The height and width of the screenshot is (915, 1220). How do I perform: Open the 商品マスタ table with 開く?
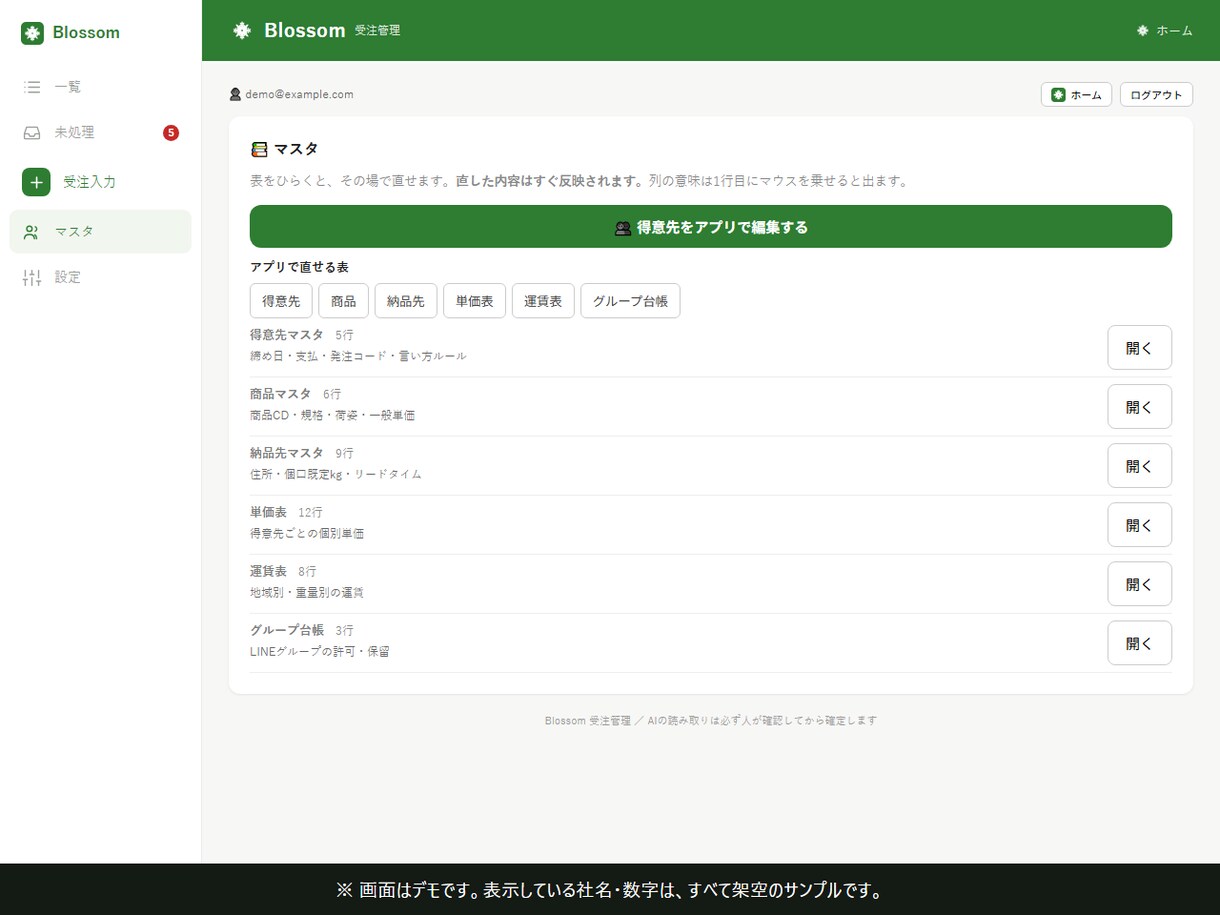[x=1139, y=407]
